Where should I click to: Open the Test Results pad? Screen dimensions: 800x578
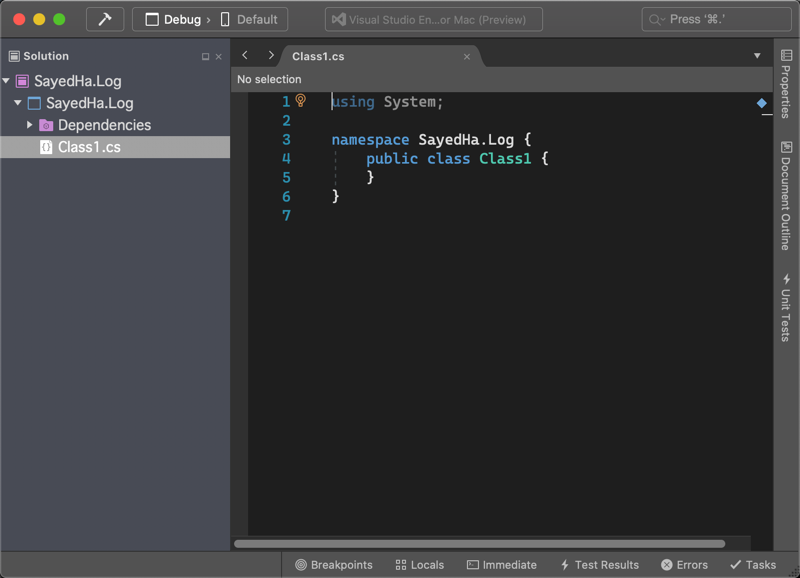[599, 565]
